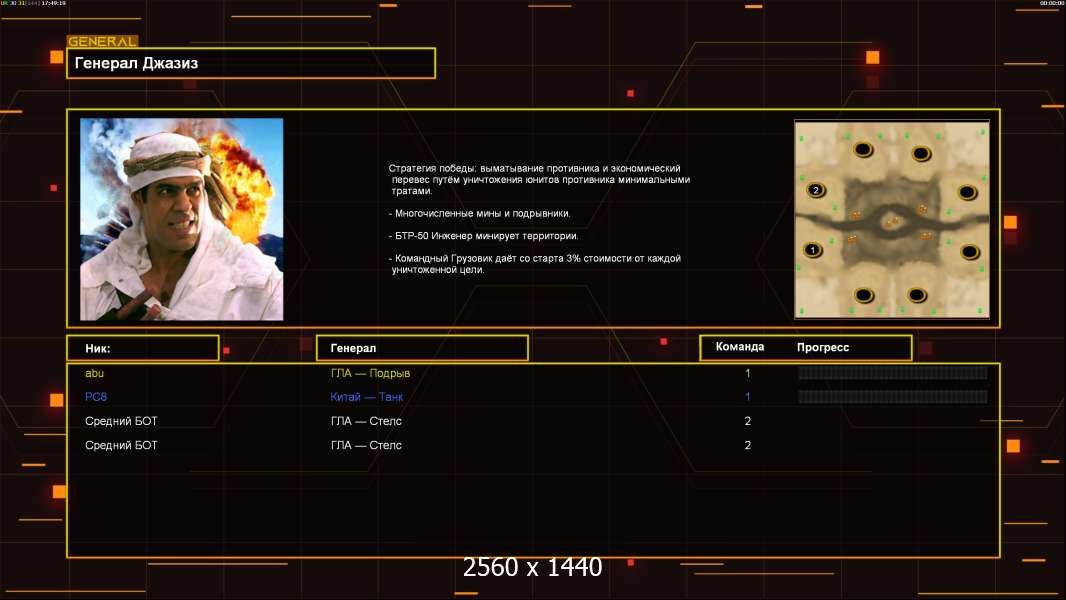Screen dimensions: 1066x600
Task: Click the 'Ник:' column header
Action: (143, 348)
